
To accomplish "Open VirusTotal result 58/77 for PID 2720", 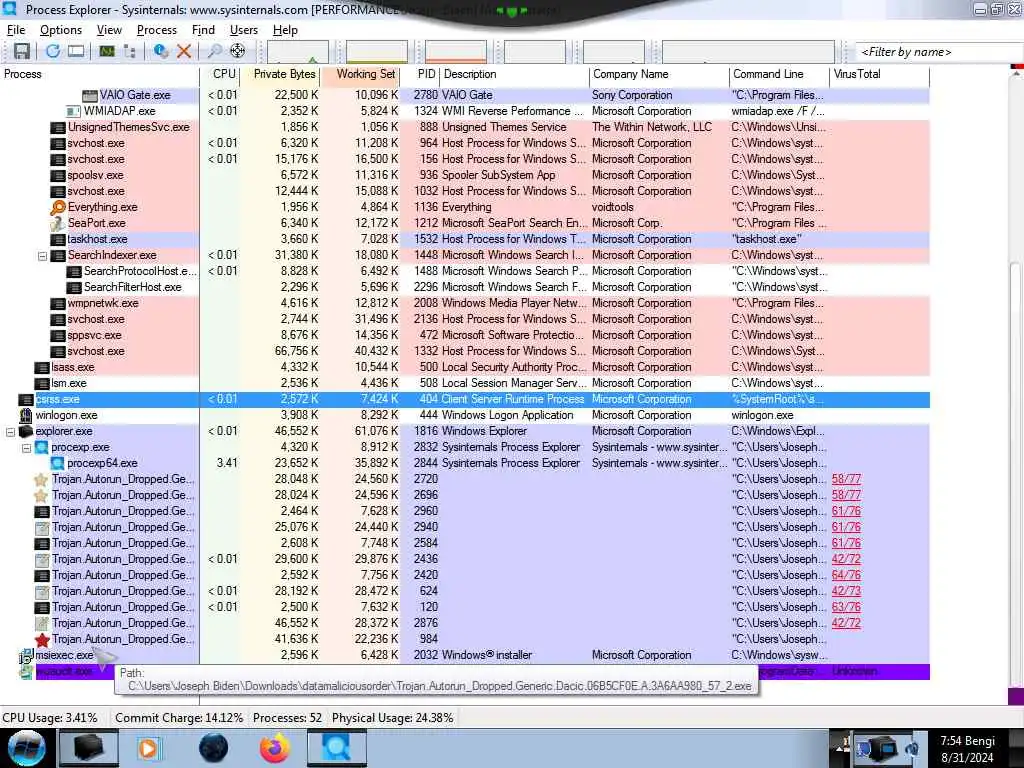I will [x=846, y=479].
